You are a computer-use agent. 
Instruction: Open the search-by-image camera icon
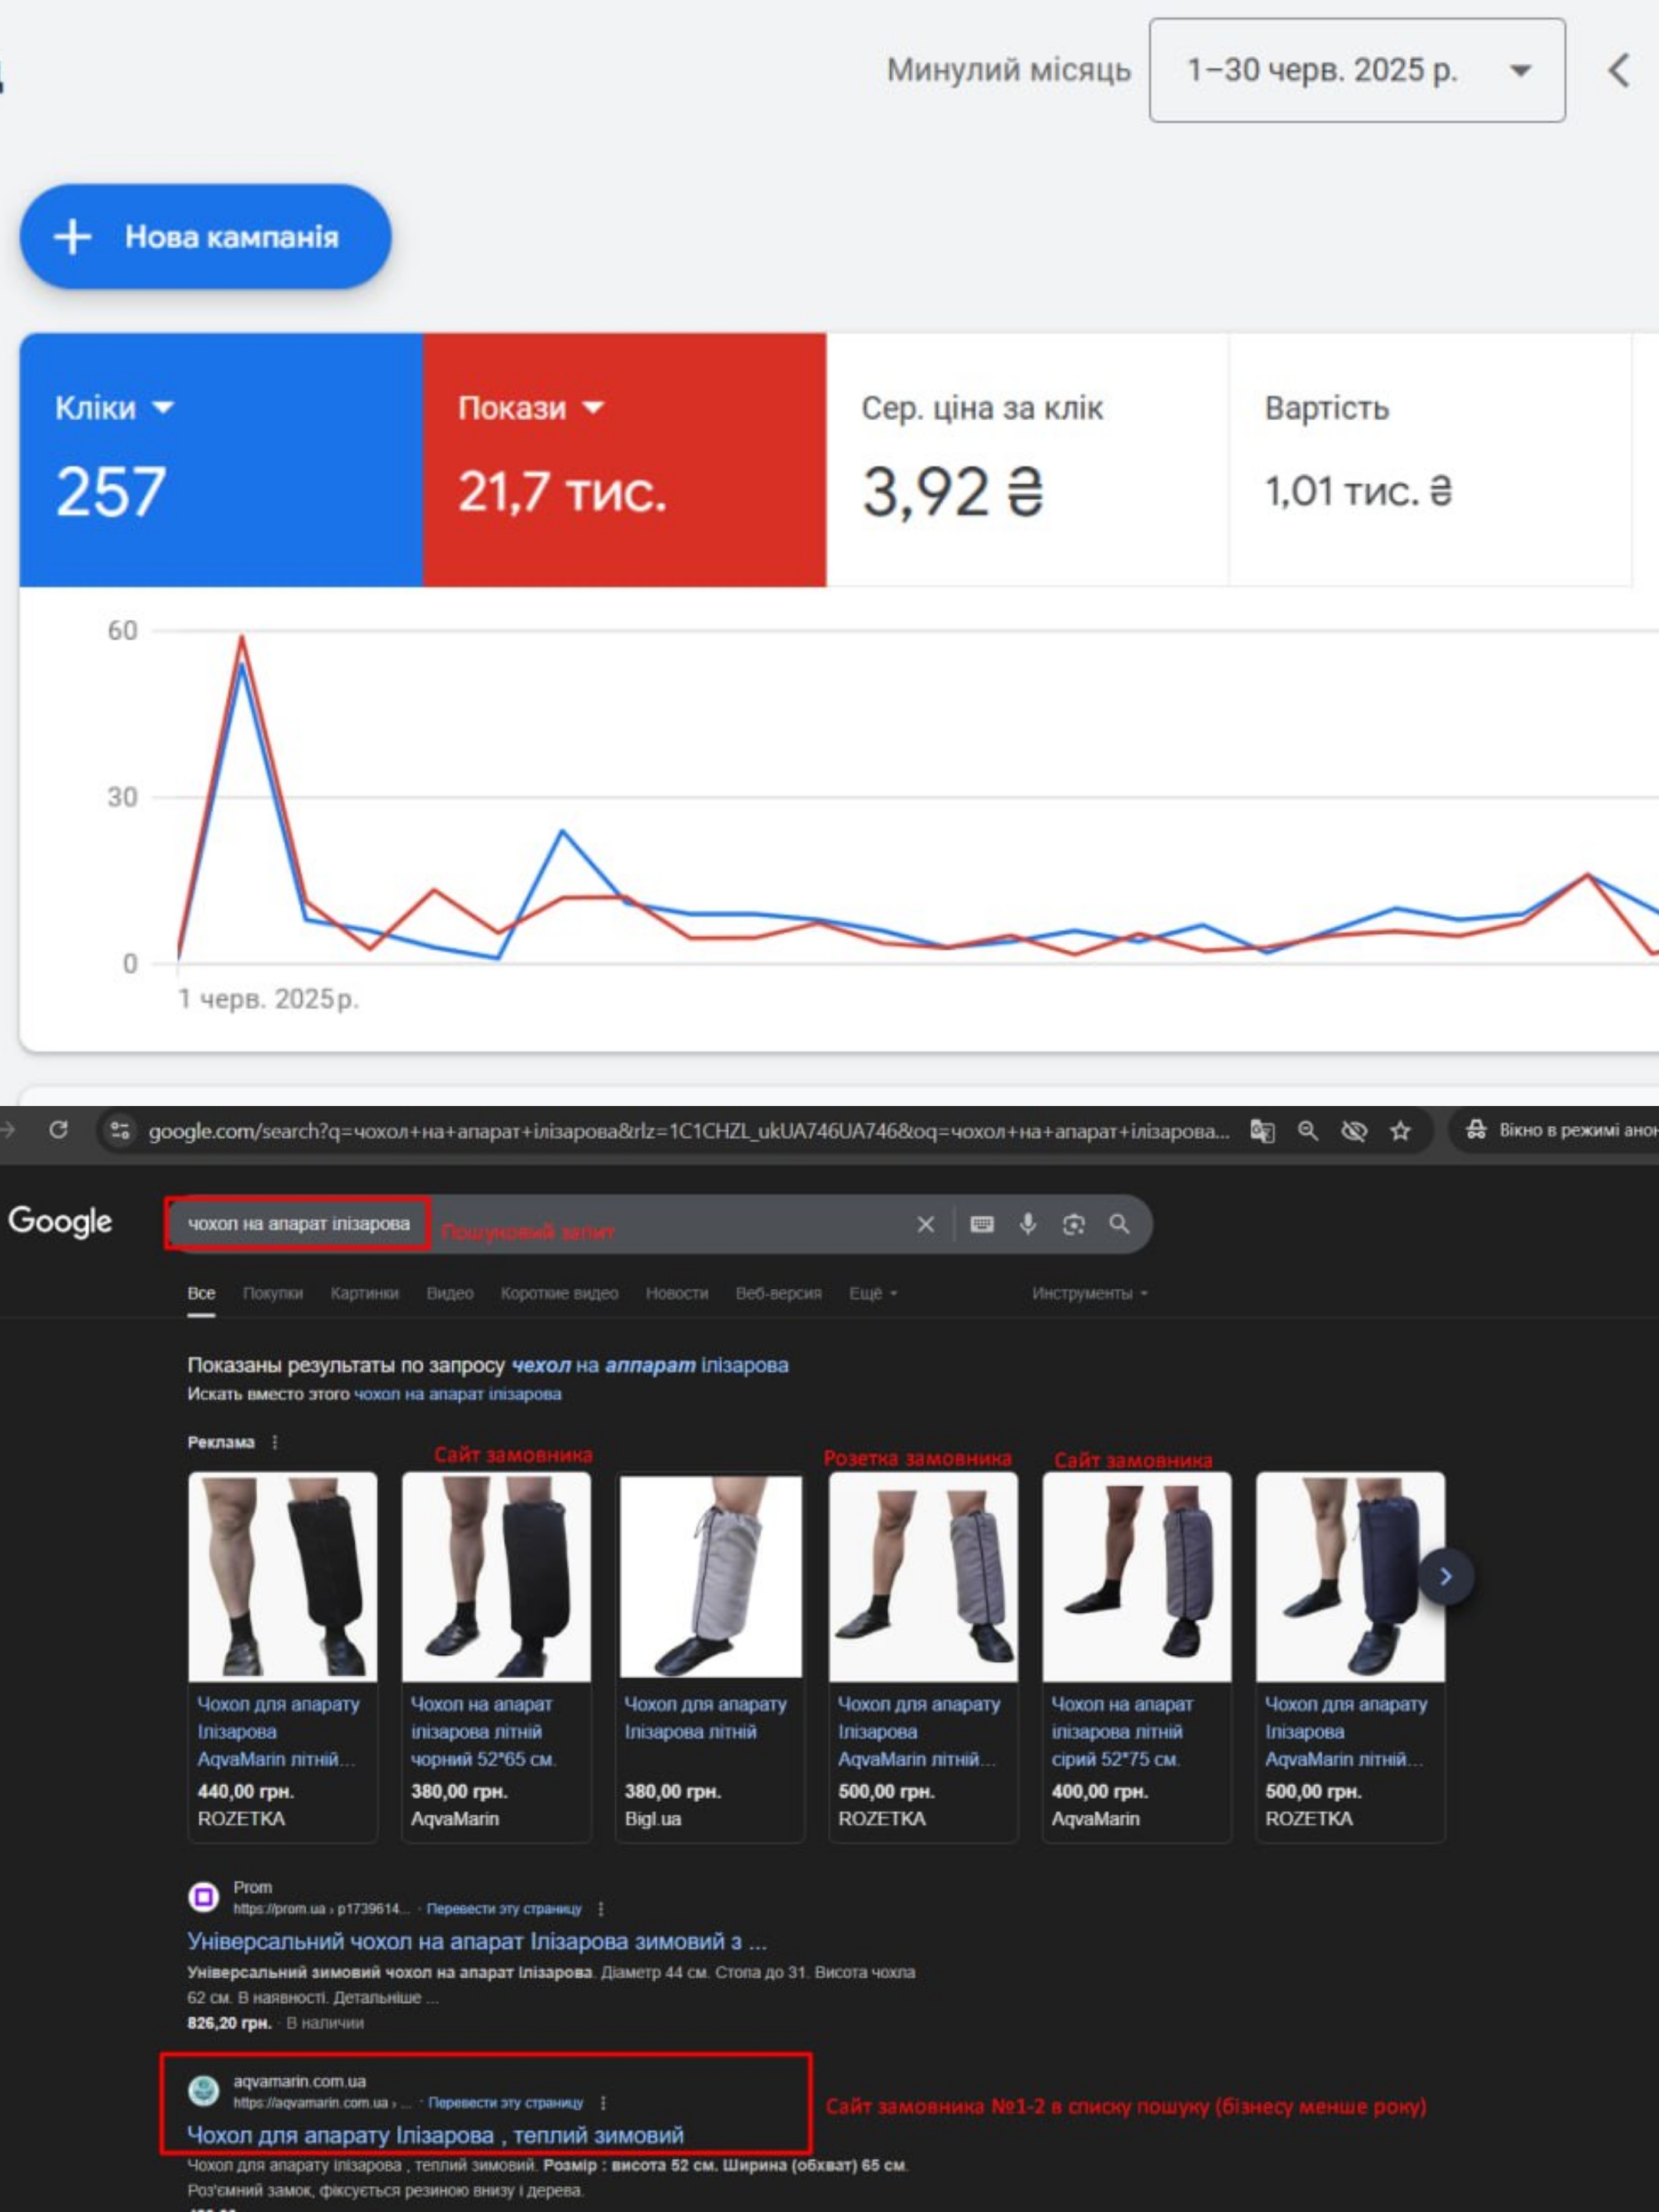coord(1074,1224)
